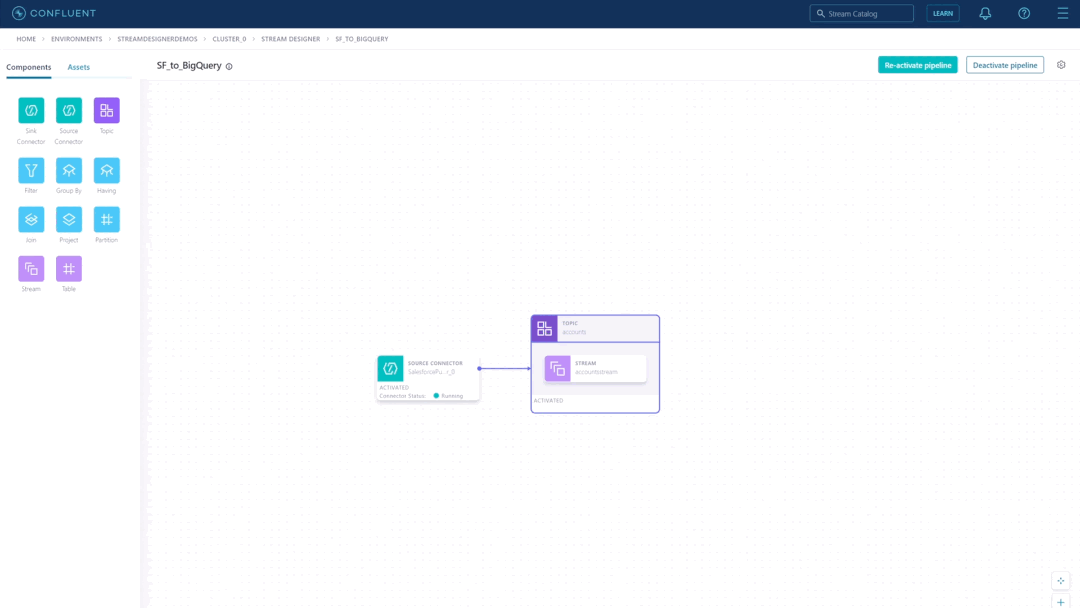Open CLUSTER_0 breadcrumb
Image resolution: width=1080 pixels, height=608 pixels.
tap(229, 39)
